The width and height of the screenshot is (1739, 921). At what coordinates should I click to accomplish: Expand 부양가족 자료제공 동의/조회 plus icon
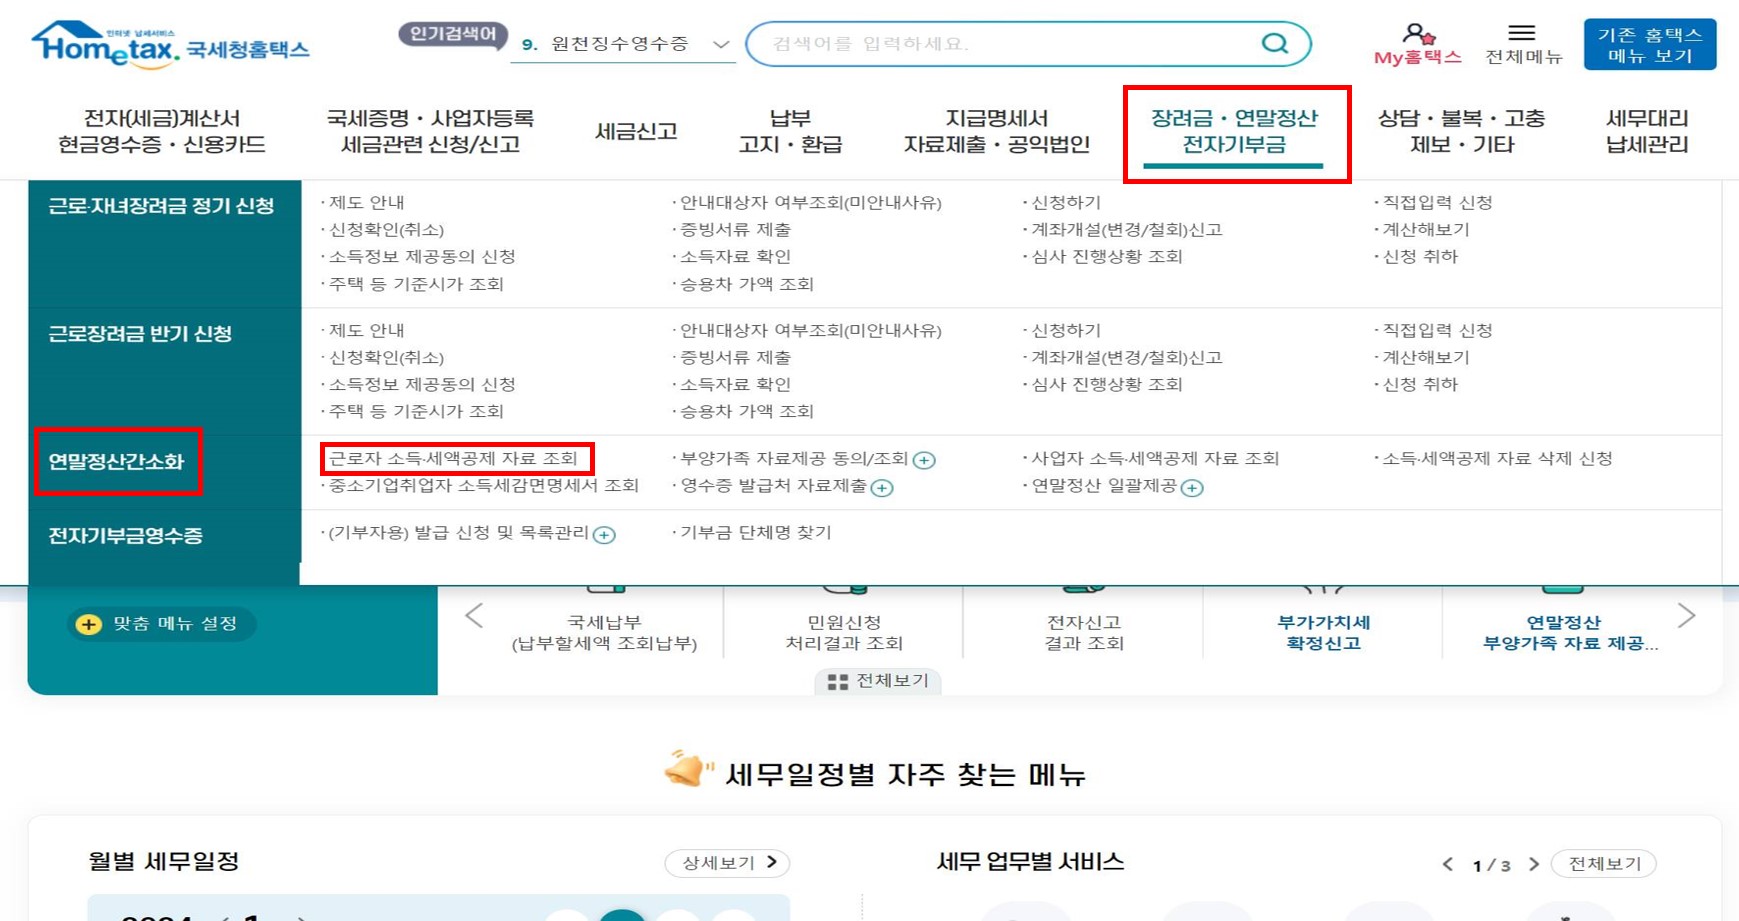(x=925, y=459)
